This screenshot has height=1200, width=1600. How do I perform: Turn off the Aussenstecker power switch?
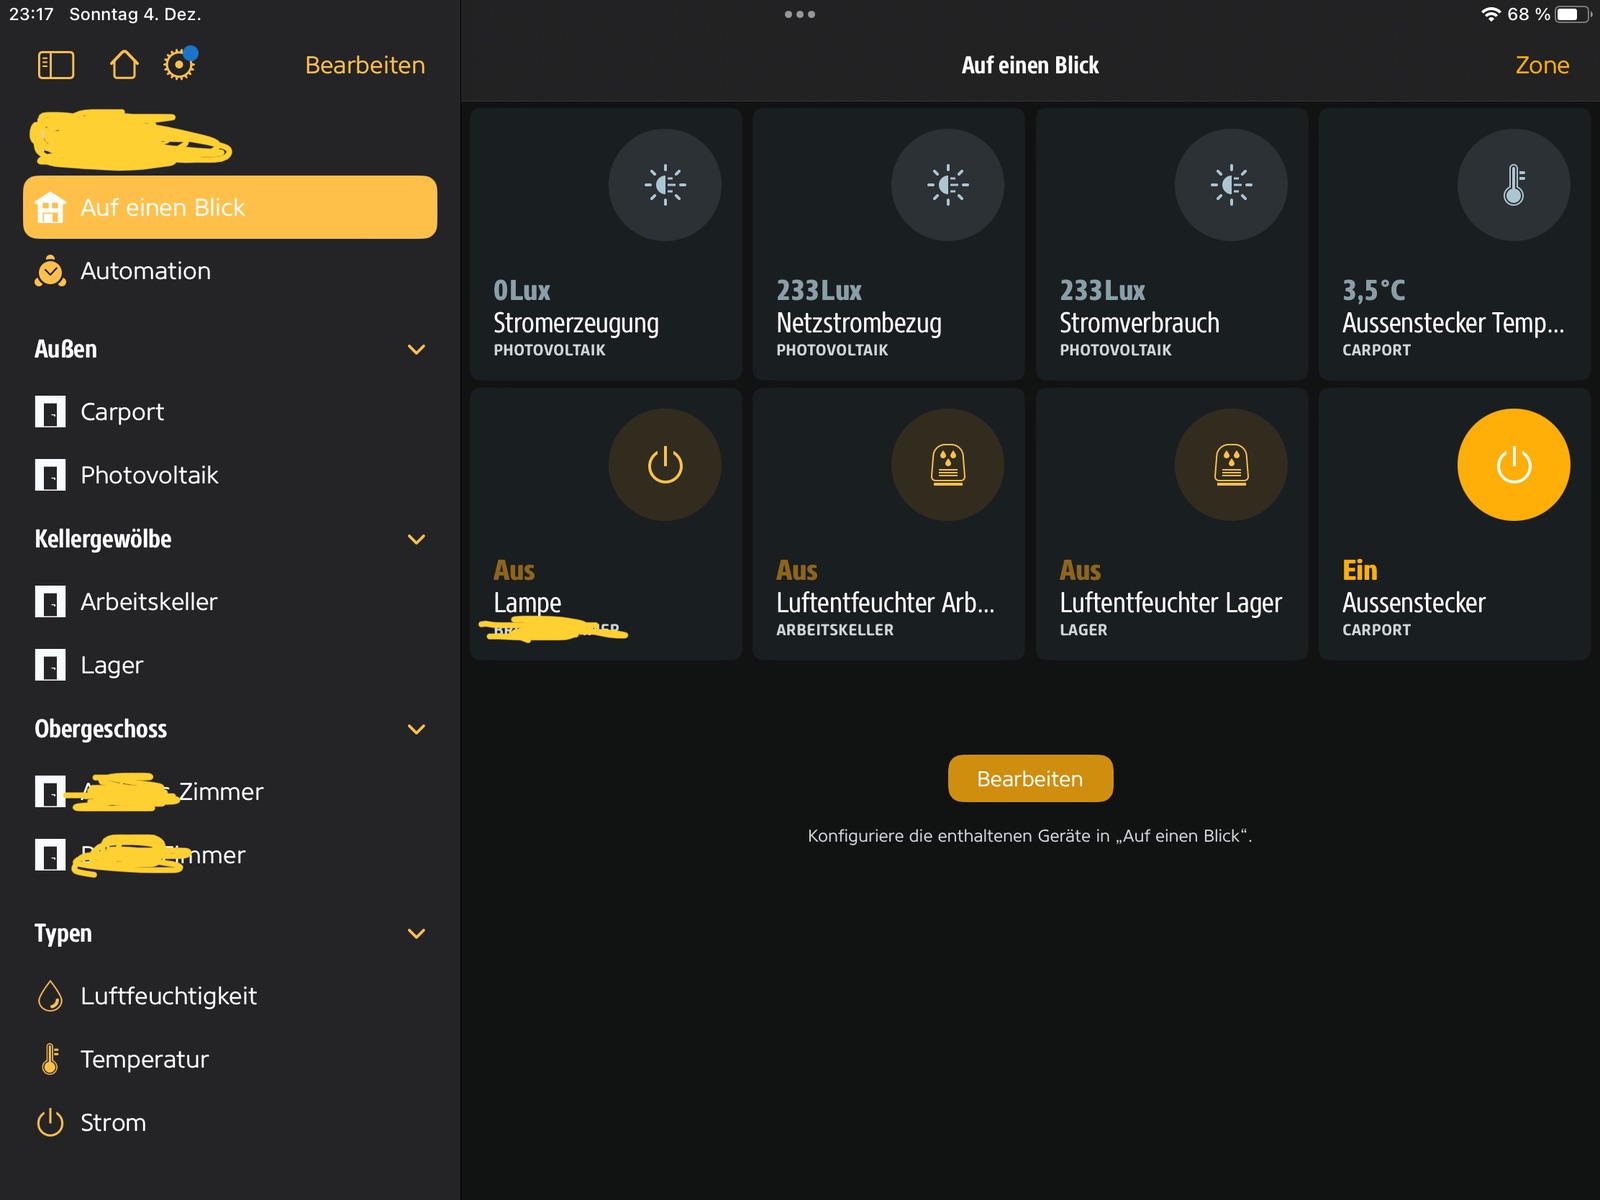(1513, 465)
